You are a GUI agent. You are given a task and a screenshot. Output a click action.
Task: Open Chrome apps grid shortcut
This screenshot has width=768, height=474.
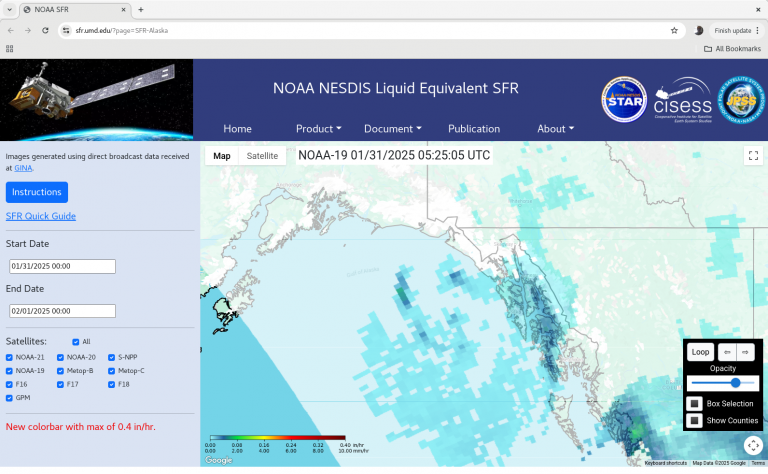(9, 48)
